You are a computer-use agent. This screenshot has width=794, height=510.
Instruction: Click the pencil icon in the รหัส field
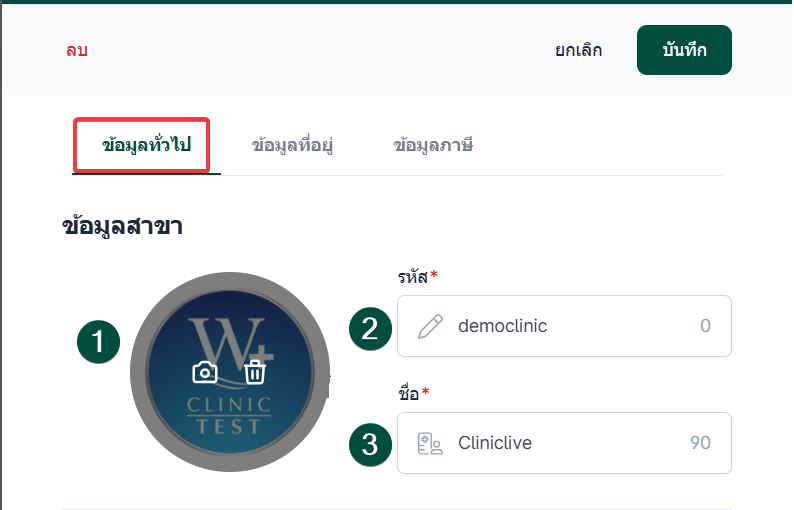coord(430,326)
